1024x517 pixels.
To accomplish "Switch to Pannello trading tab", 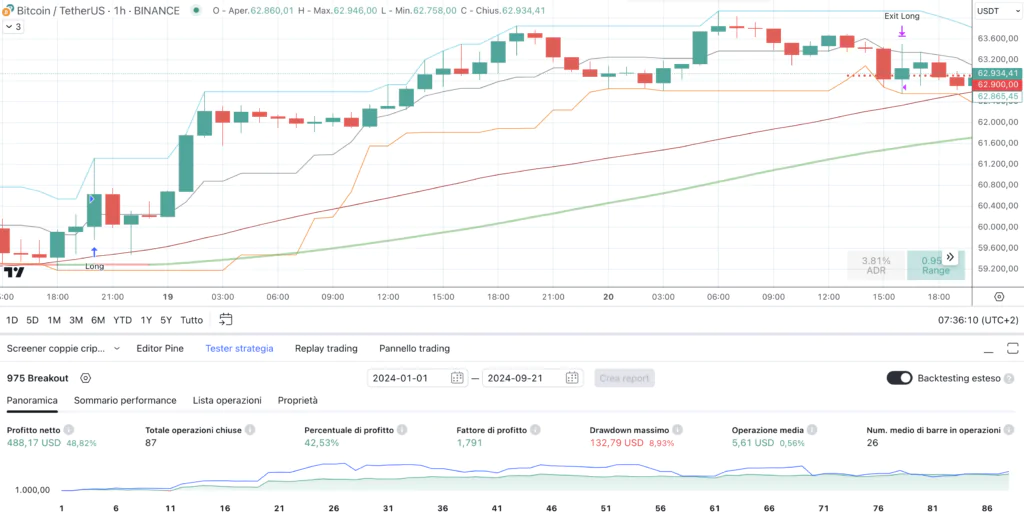I will 414,349.
